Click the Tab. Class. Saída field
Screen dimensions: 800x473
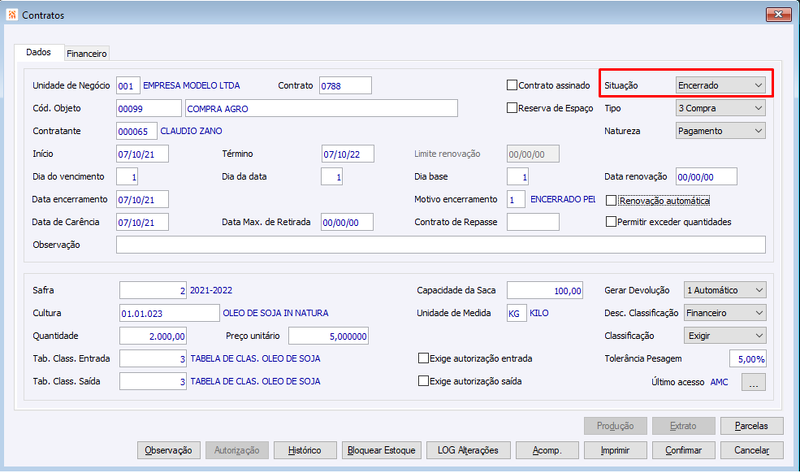pyautogui.click(x=153, y=382)
